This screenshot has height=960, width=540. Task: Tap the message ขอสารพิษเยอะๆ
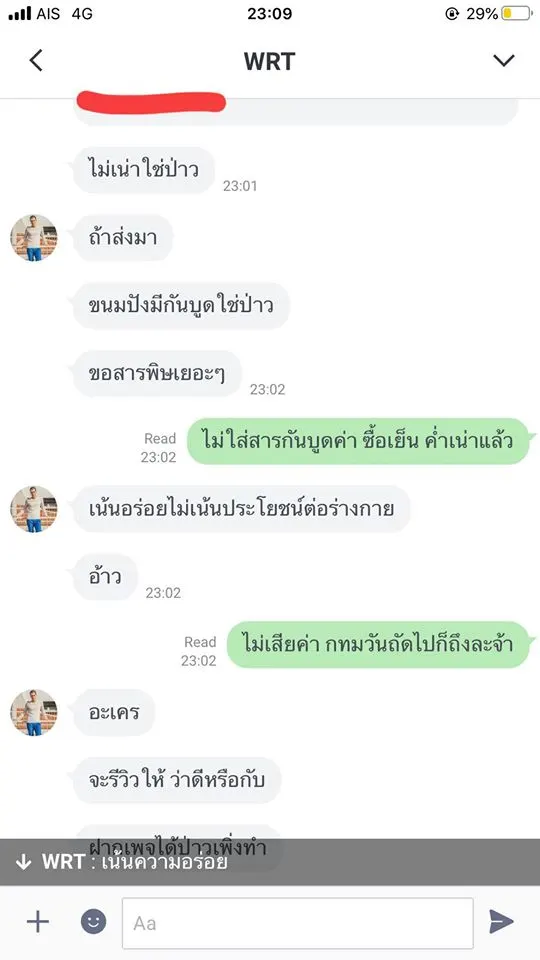(x=157, y=373)
